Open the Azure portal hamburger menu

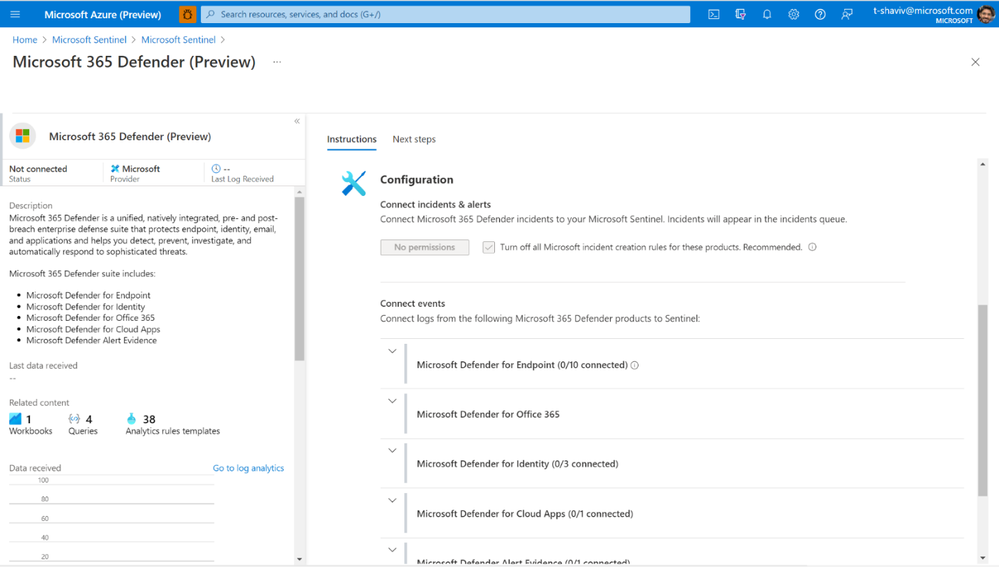click(15, 14)
